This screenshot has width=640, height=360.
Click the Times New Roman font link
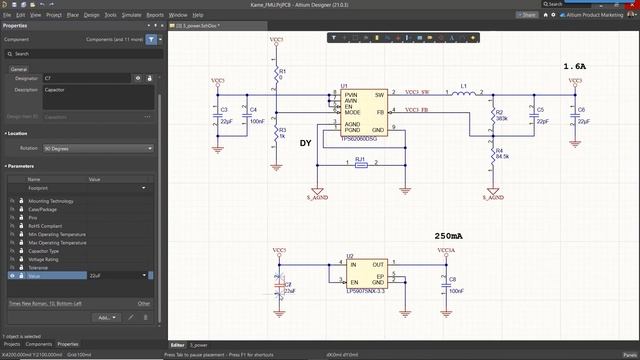(45, 303)
